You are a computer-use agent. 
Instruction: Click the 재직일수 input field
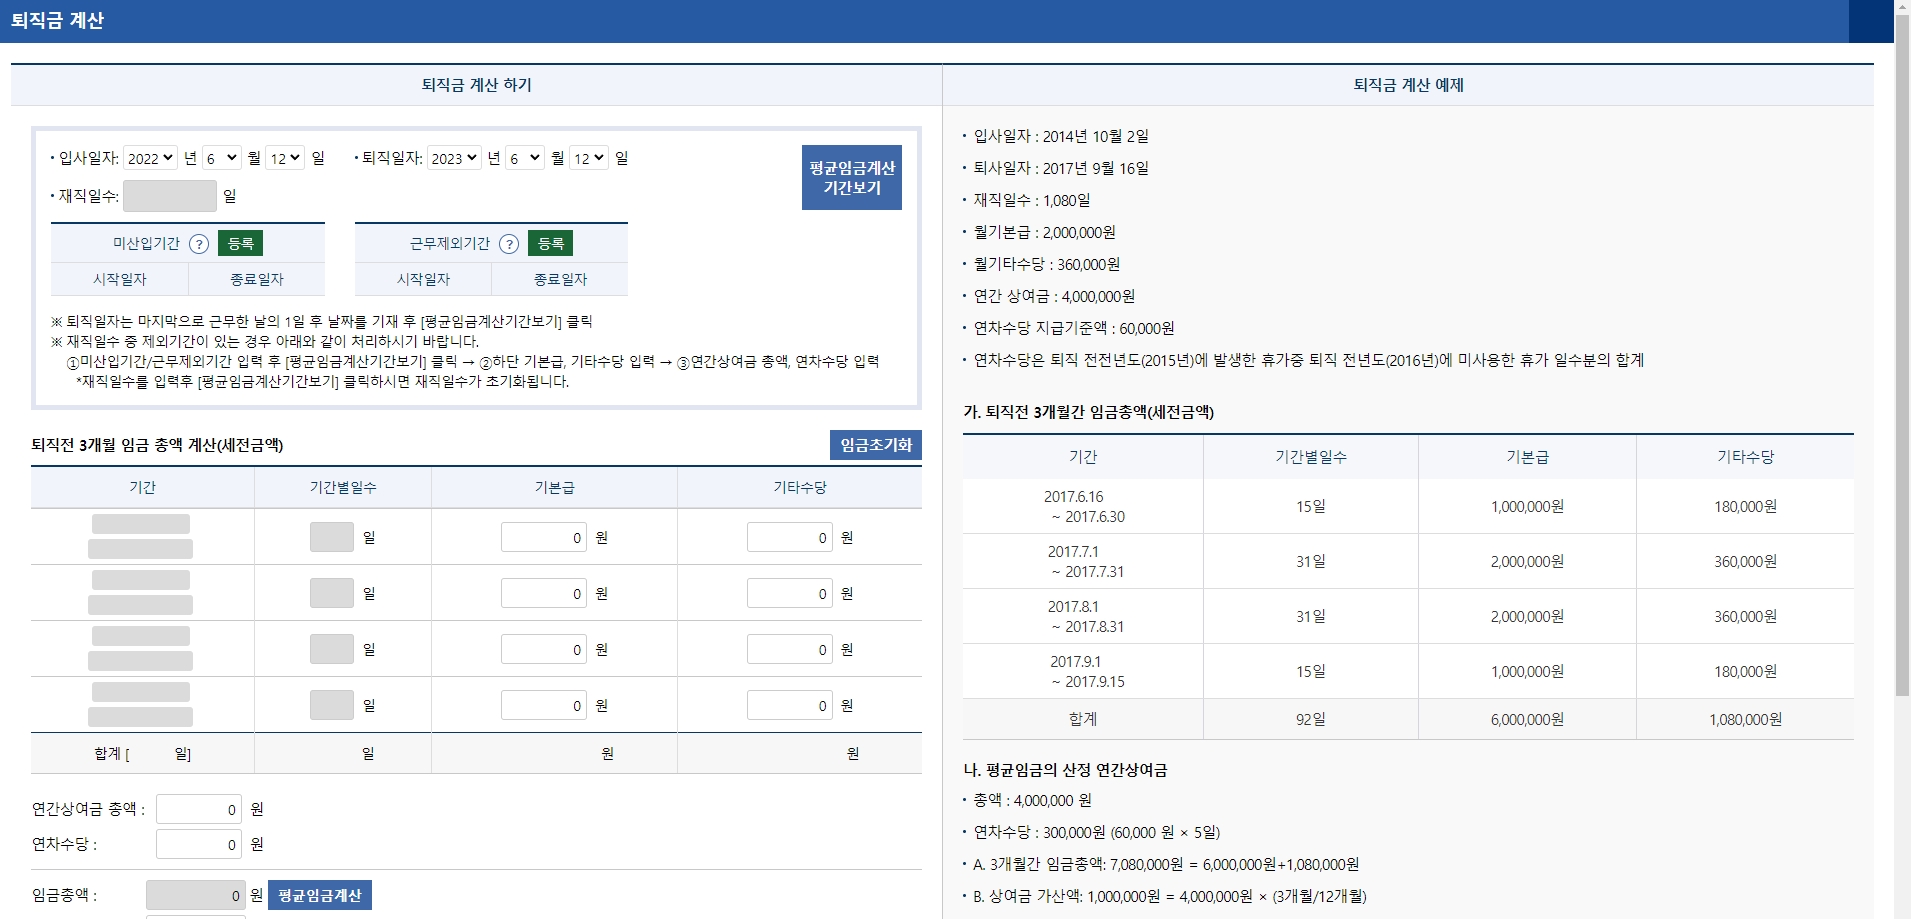pos(170,196)
